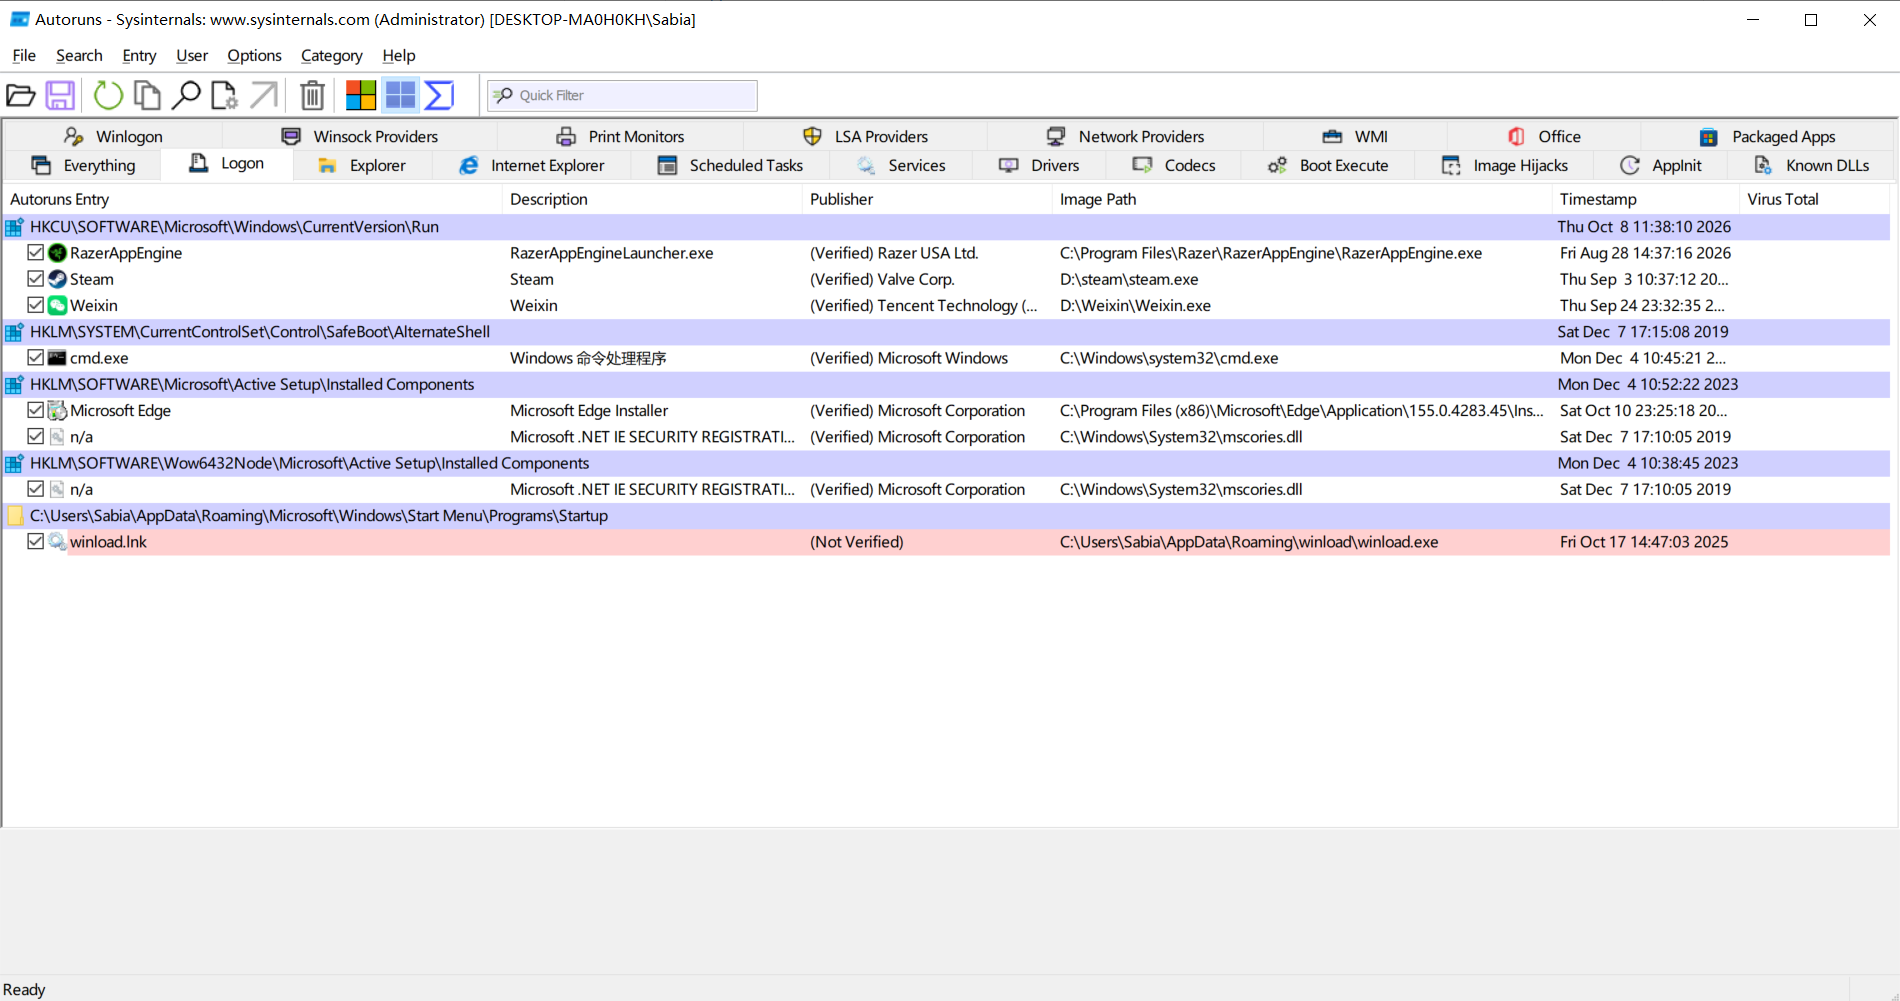This screenshot has height=1001, width=1900.
Task: Click the Find magnifier toolbar icon
Action: 186,95
